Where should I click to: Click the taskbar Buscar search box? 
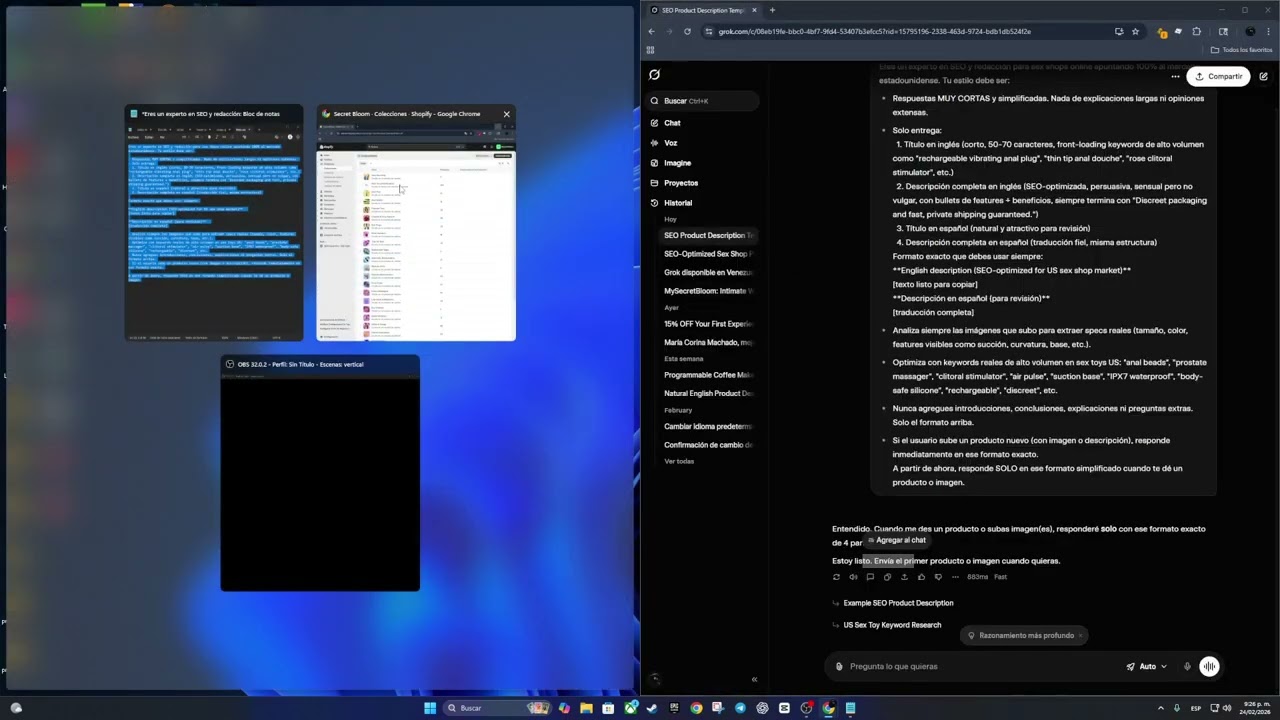(497, 708)
